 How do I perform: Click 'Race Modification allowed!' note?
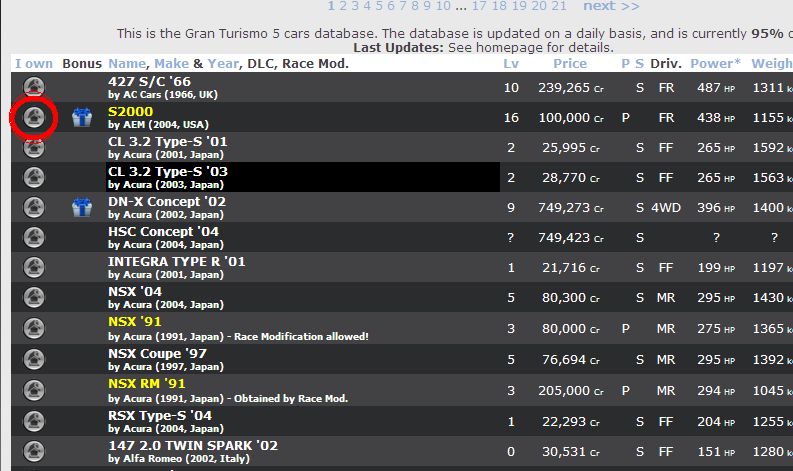tap(301, 336)
